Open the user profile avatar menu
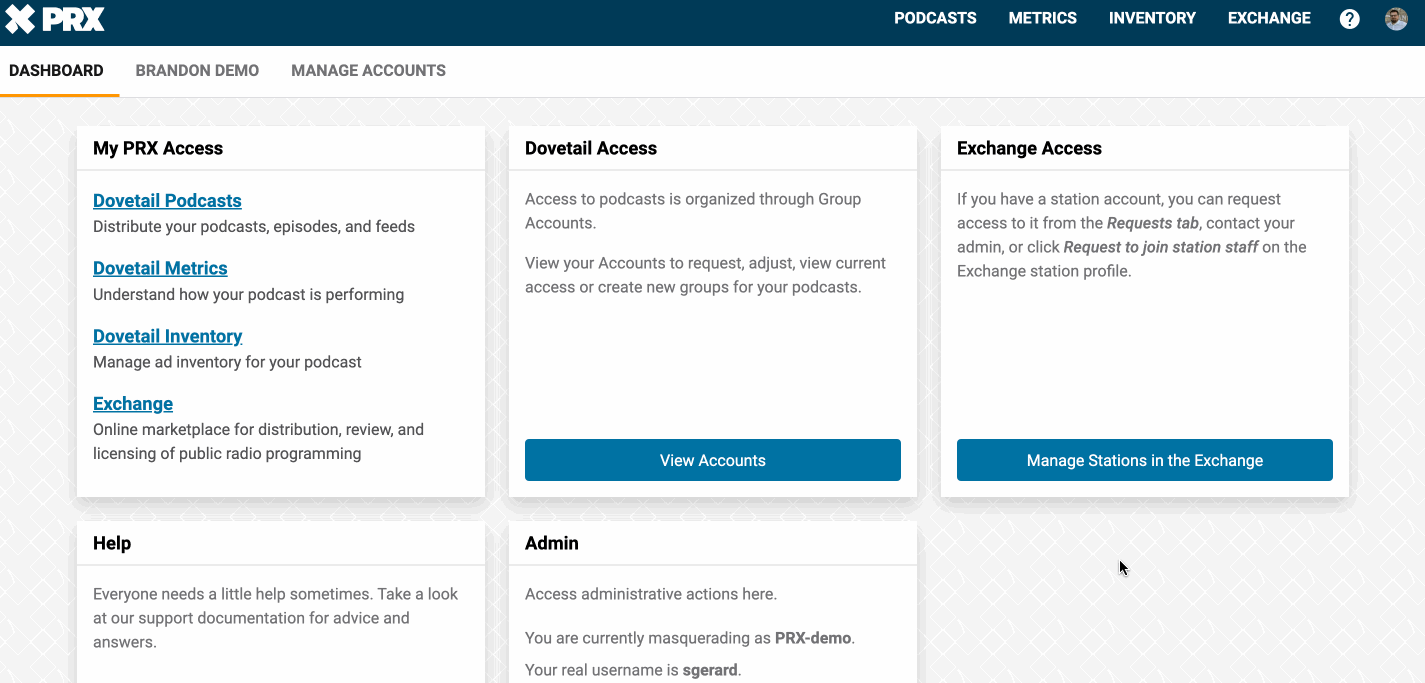1425x683 pixels. click(1396, 19)
